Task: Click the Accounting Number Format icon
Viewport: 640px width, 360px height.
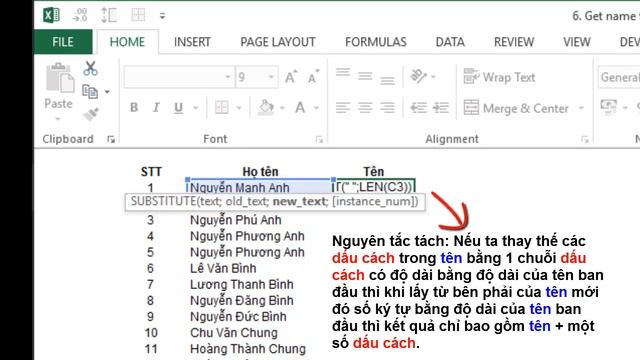Action: (x=609, y=107)
